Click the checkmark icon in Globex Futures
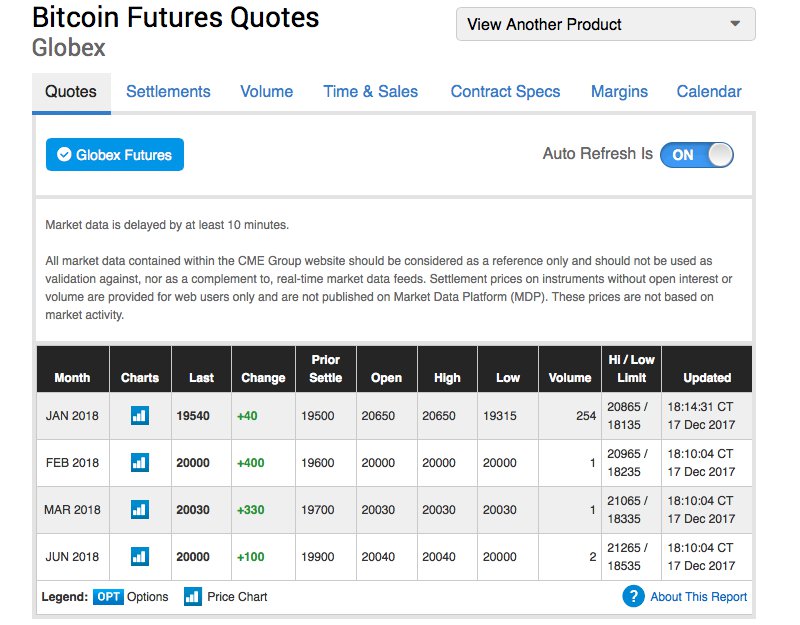This screenshot has width=800, height=625. click(x=64, y=155)
